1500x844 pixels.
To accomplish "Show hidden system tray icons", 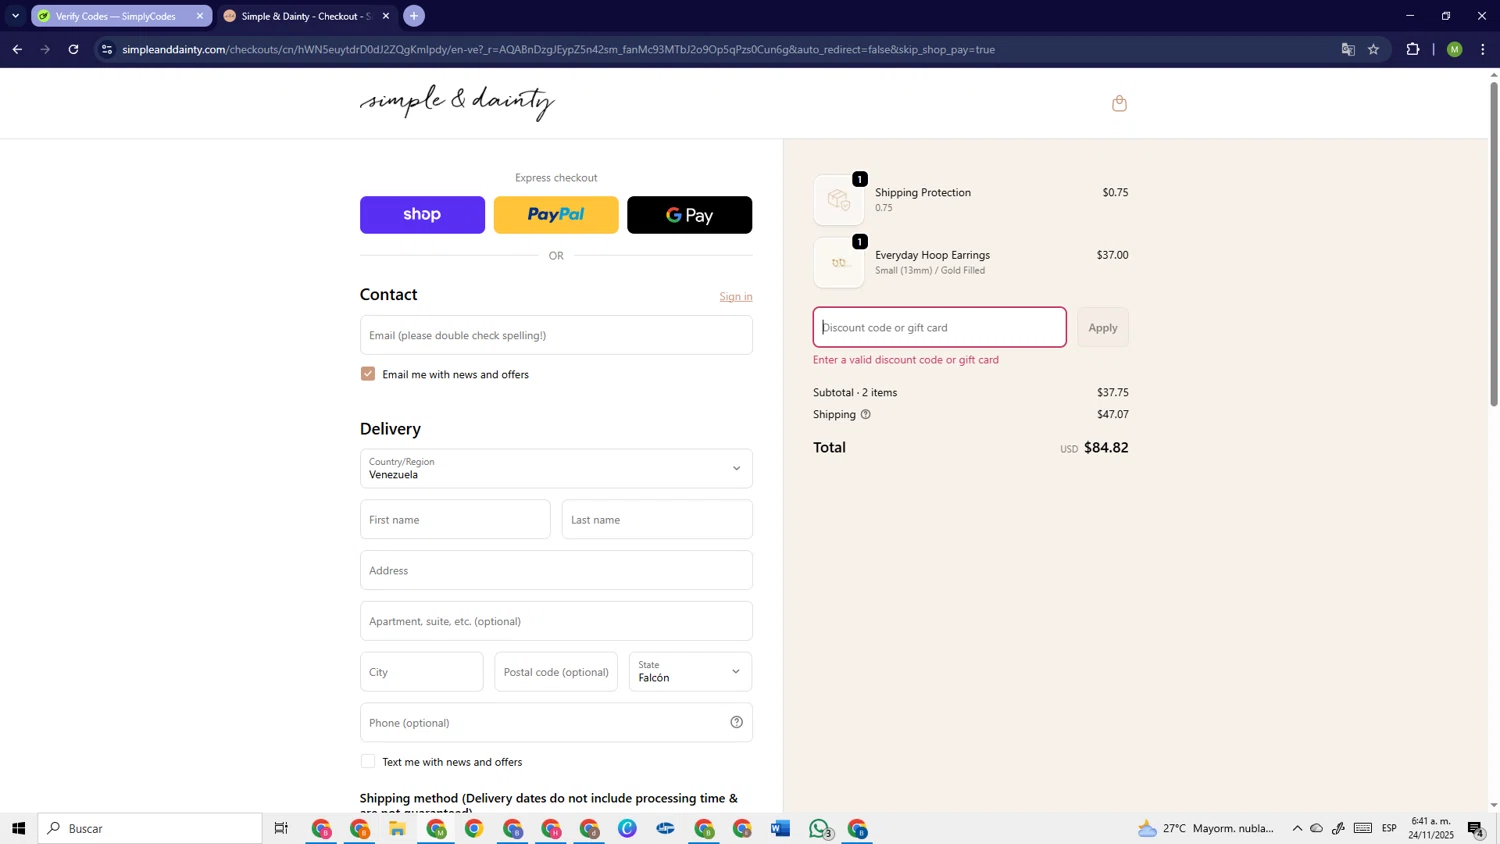I will point(1297,828).
